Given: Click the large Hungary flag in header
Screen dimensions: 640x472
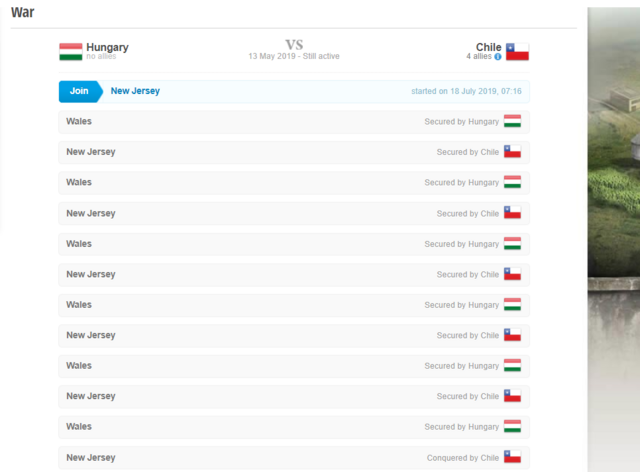Looking at the screenshot, I should 71,51.
